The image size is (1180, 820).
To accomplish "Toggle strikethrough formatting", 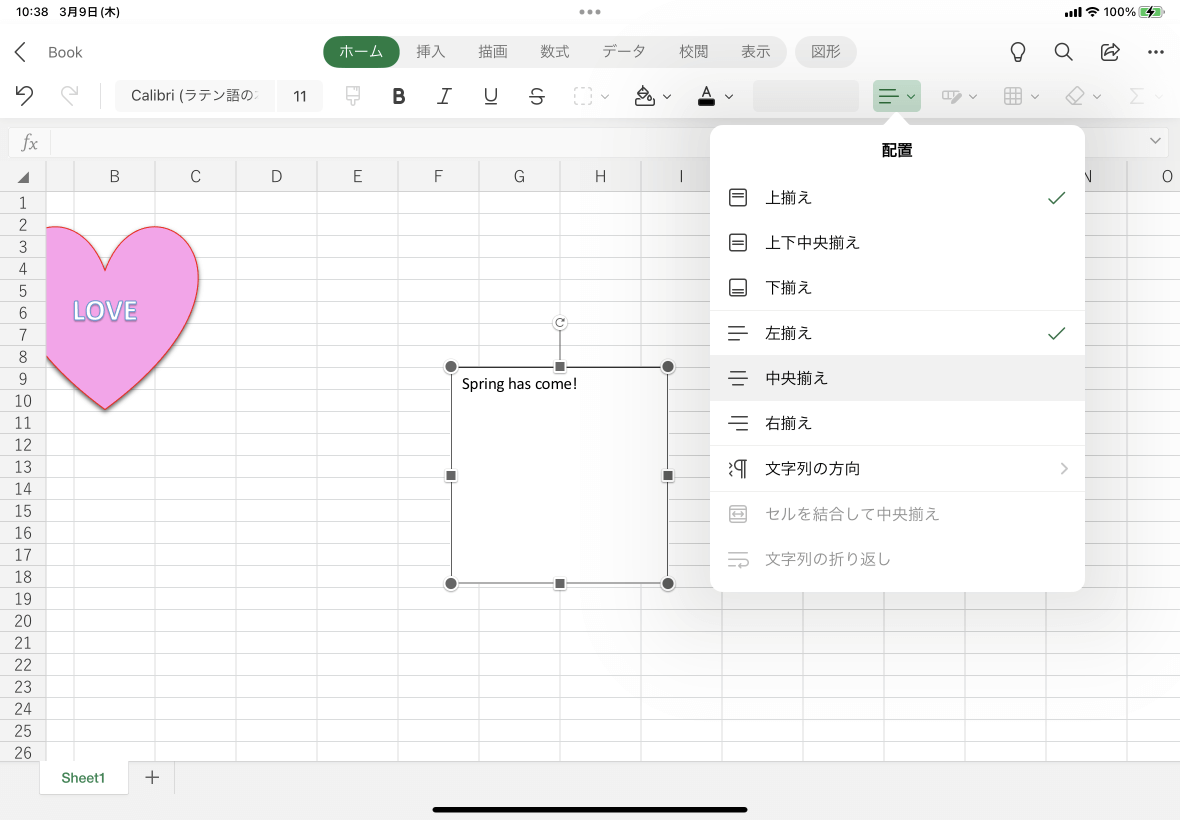I will coord(537,96).
